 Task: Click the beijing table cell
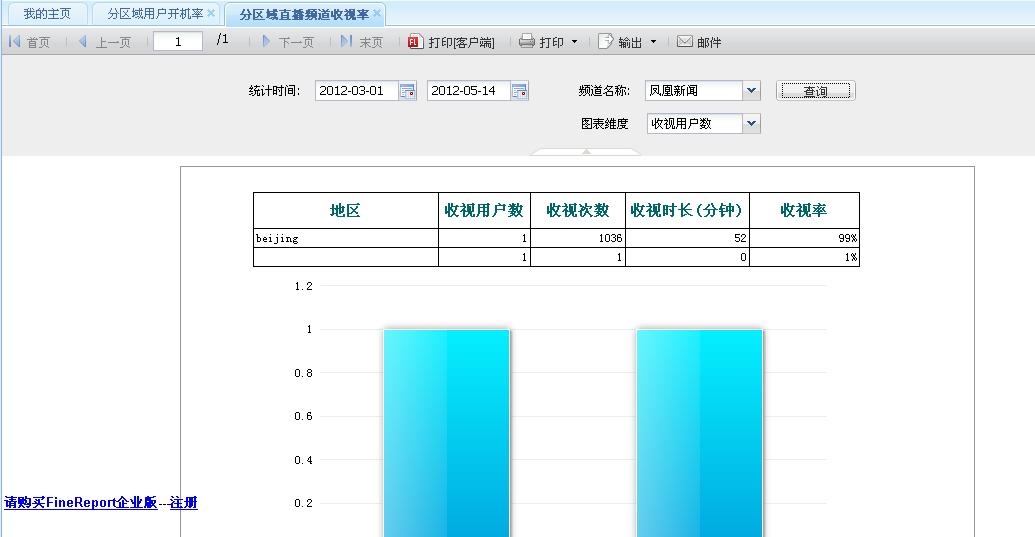pos(345,238)
